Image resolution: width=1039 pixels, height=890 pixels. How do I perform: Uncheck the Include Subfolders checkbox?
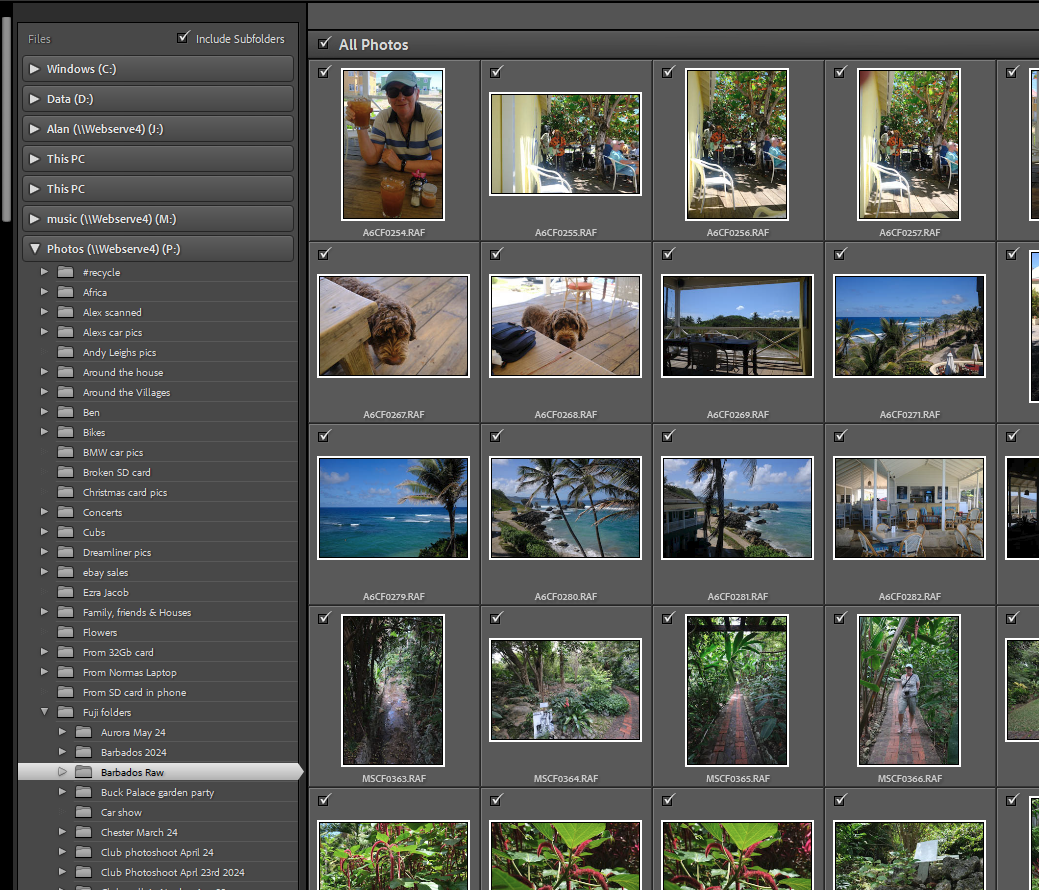(x=183, y=38)
